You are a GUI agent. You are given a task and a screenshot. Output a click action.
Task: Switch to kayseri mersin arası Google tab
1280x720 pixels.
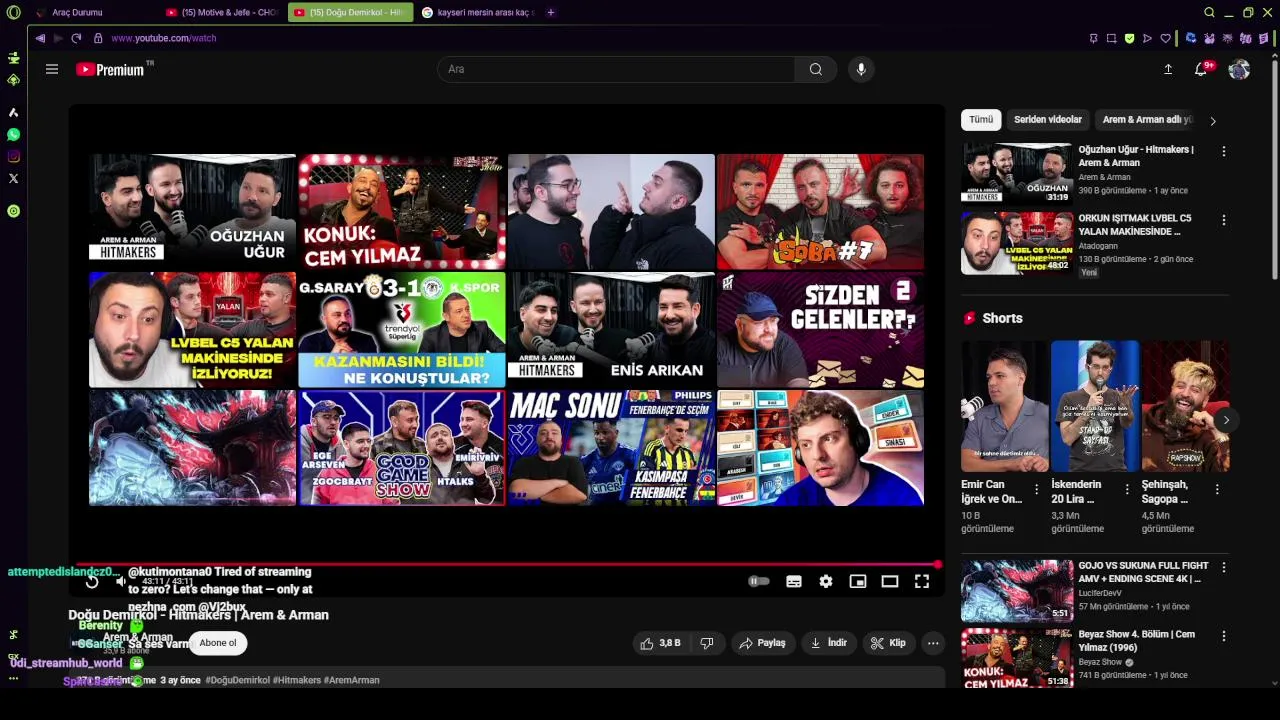click(x=477, y=12)
